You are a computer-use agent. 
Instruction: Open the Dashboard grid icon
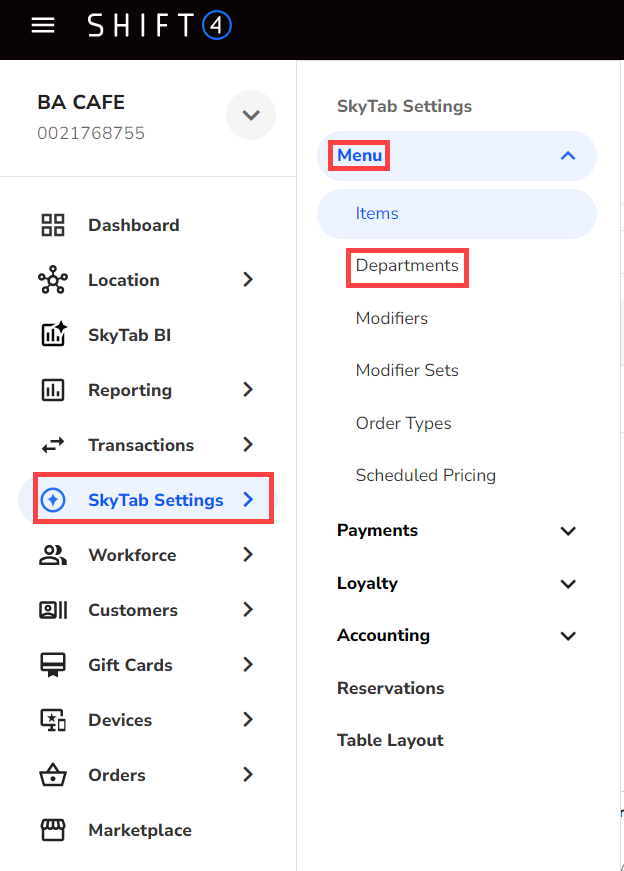52,225
